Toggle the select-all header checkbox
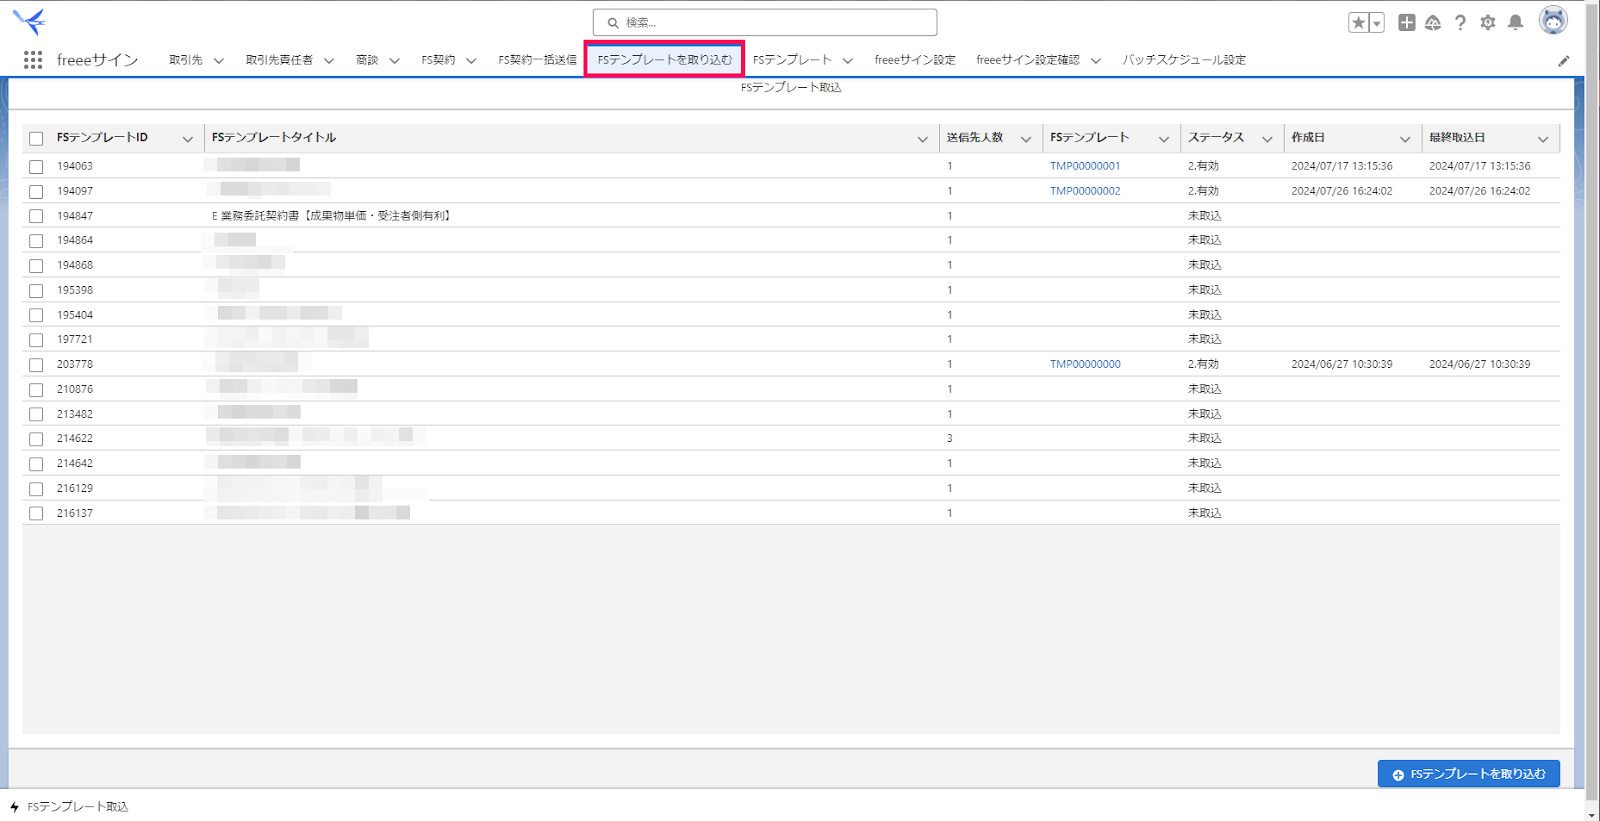The height and width of the screenshot is (821, 1600). (x=36, y=139)
